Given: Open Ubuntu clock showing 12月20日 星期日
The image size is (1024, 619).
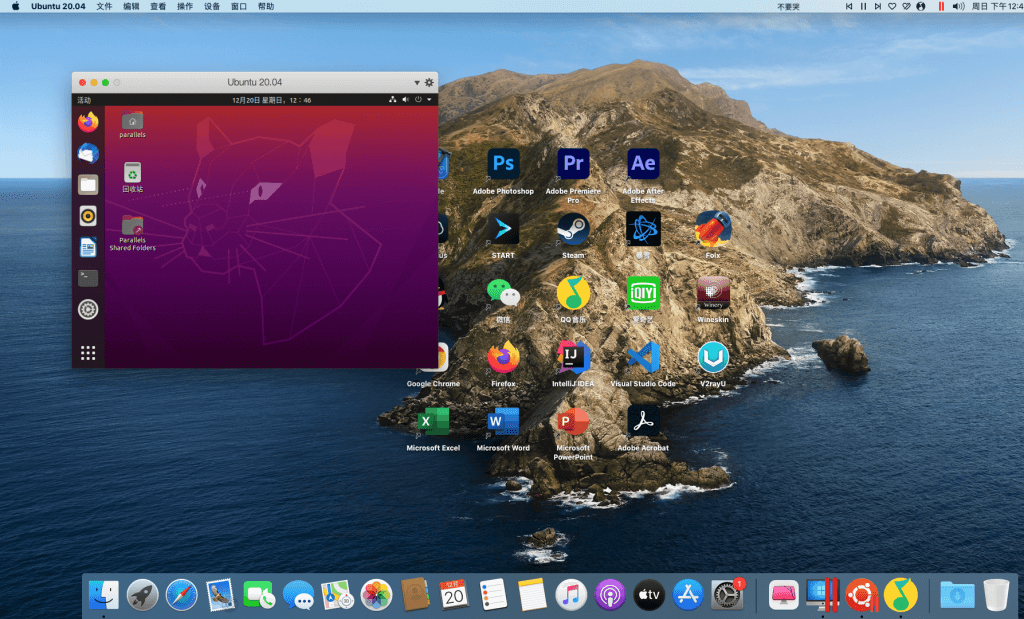Looking at the screenshot, I should click(272, 100).
